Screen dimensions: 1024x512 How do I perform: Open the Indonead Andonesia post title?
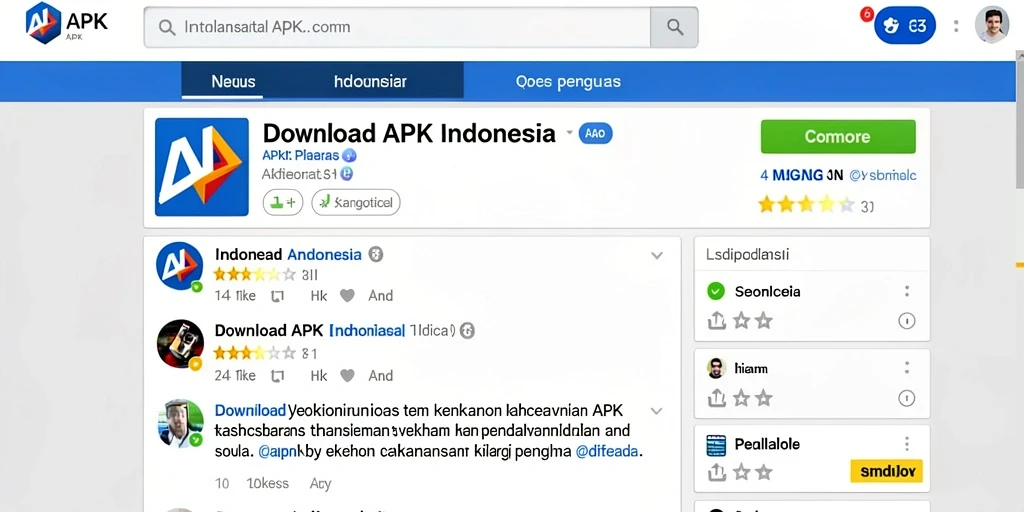click(288, 254)
